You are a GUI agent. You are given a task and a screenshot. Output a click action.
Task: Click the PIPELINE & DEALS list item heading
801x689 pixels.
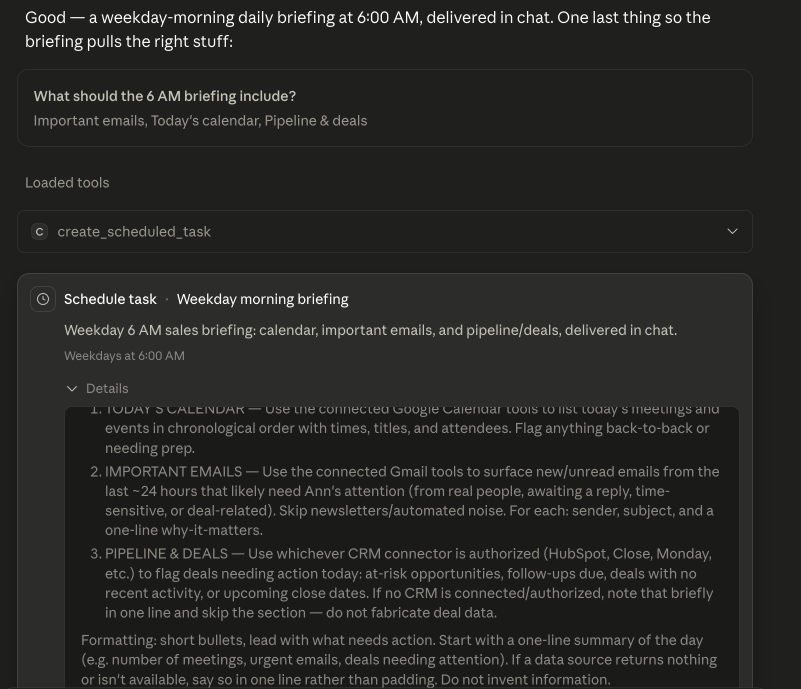pos(167,554)
